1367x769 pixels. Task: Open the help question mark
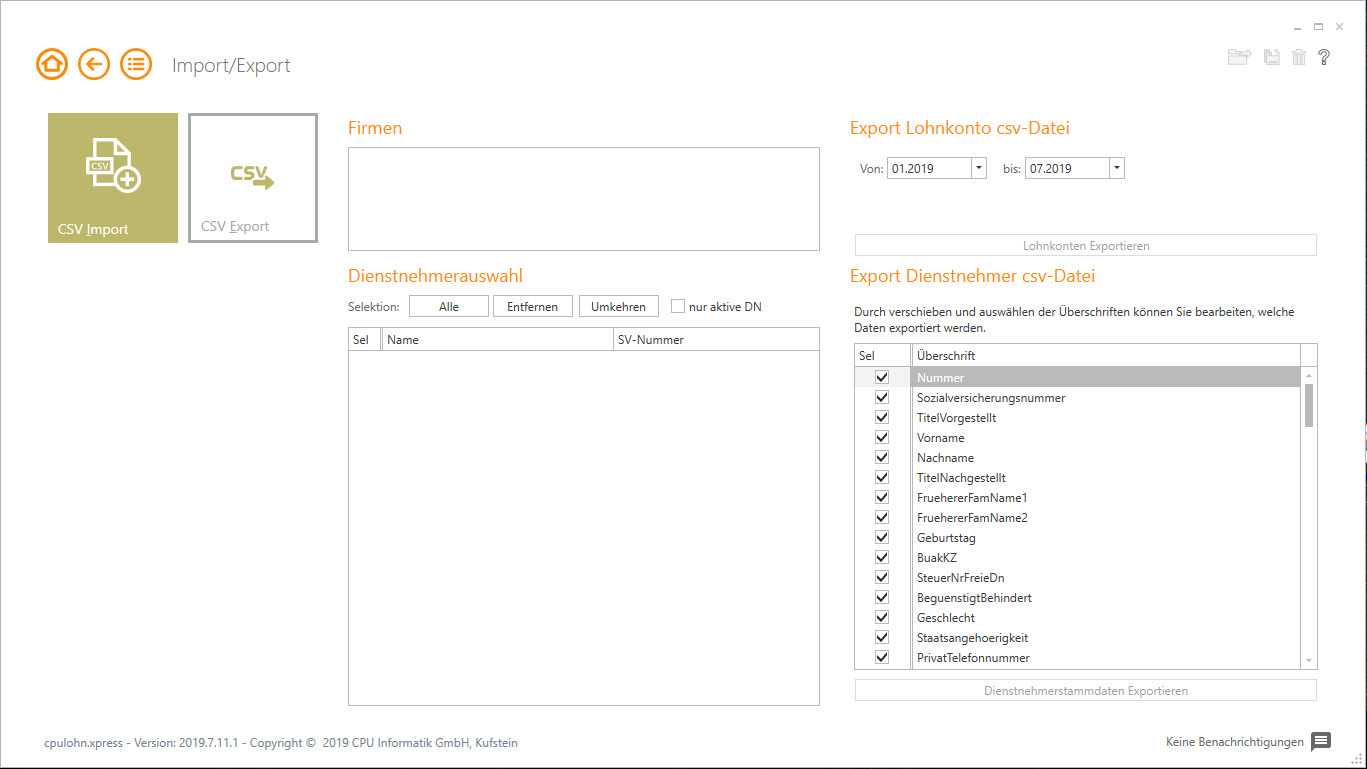(1324, 58)
